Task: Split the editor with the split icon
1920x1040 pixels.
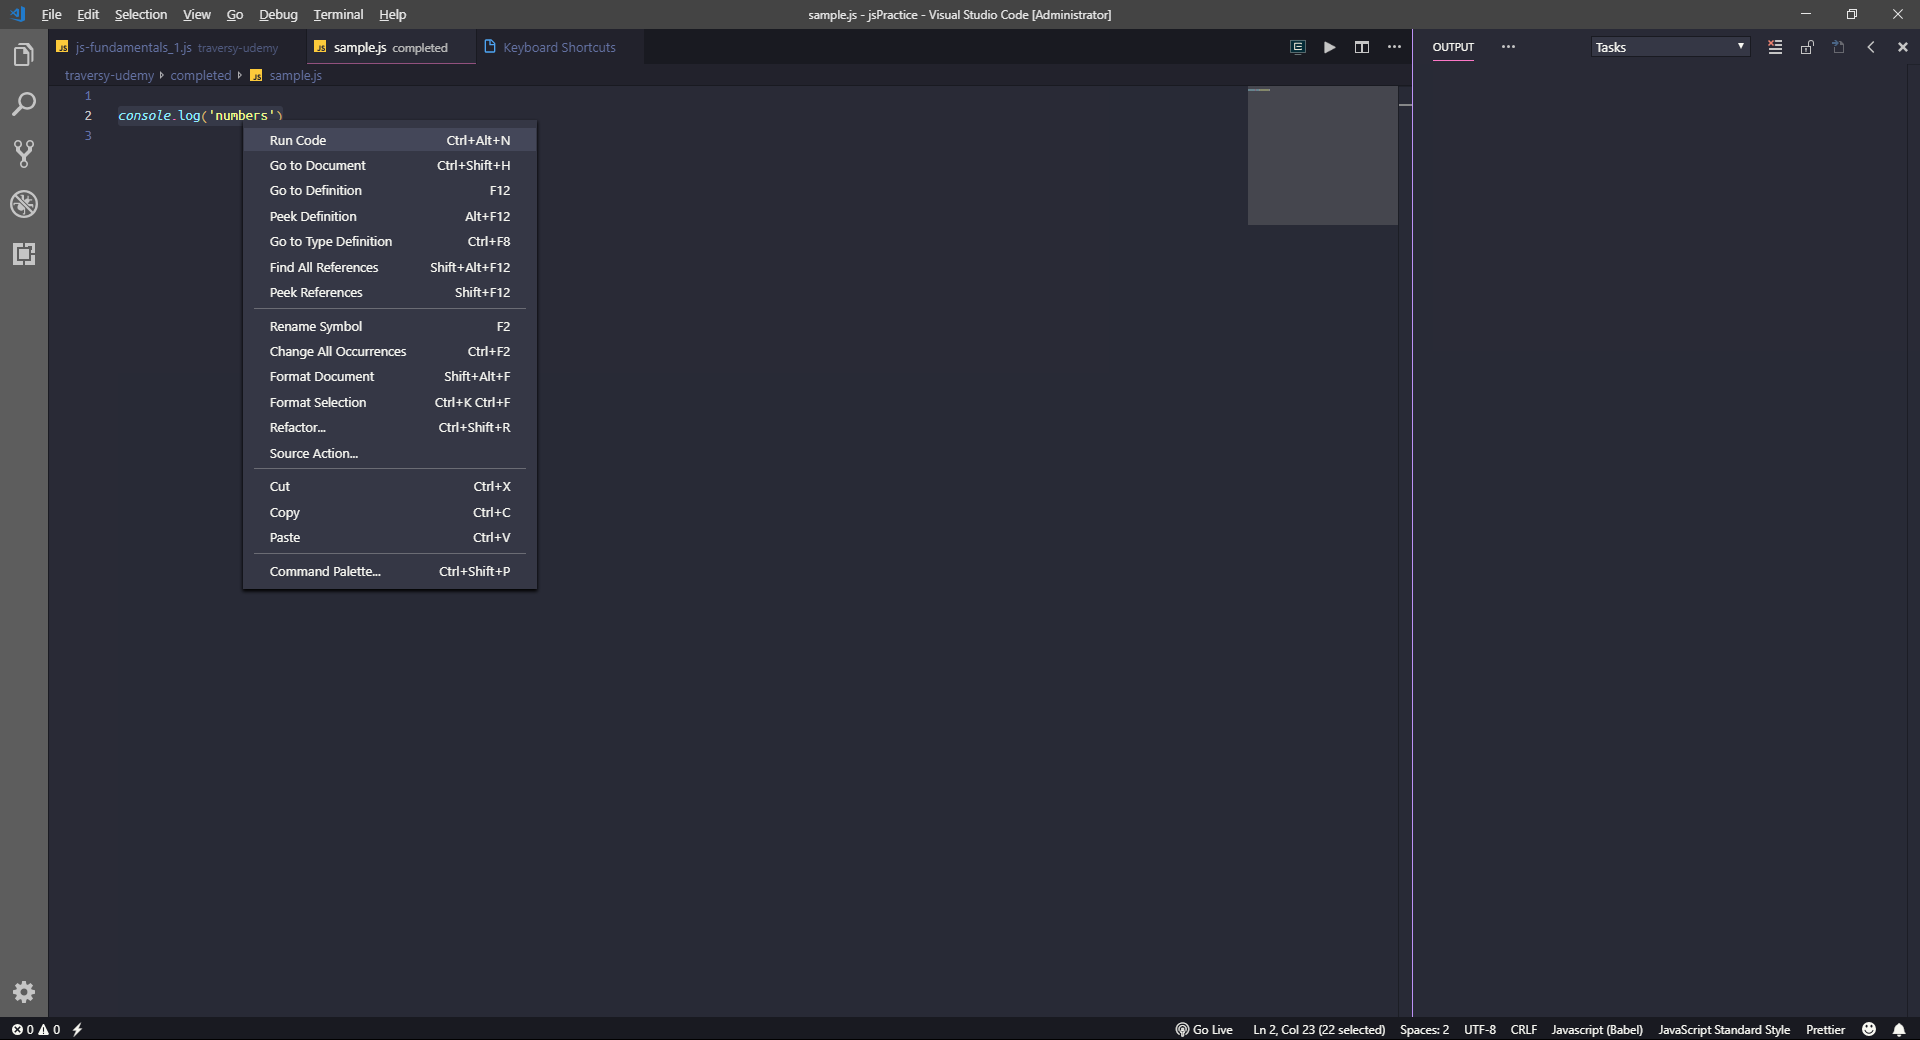Action: [x=1362, y=47]
